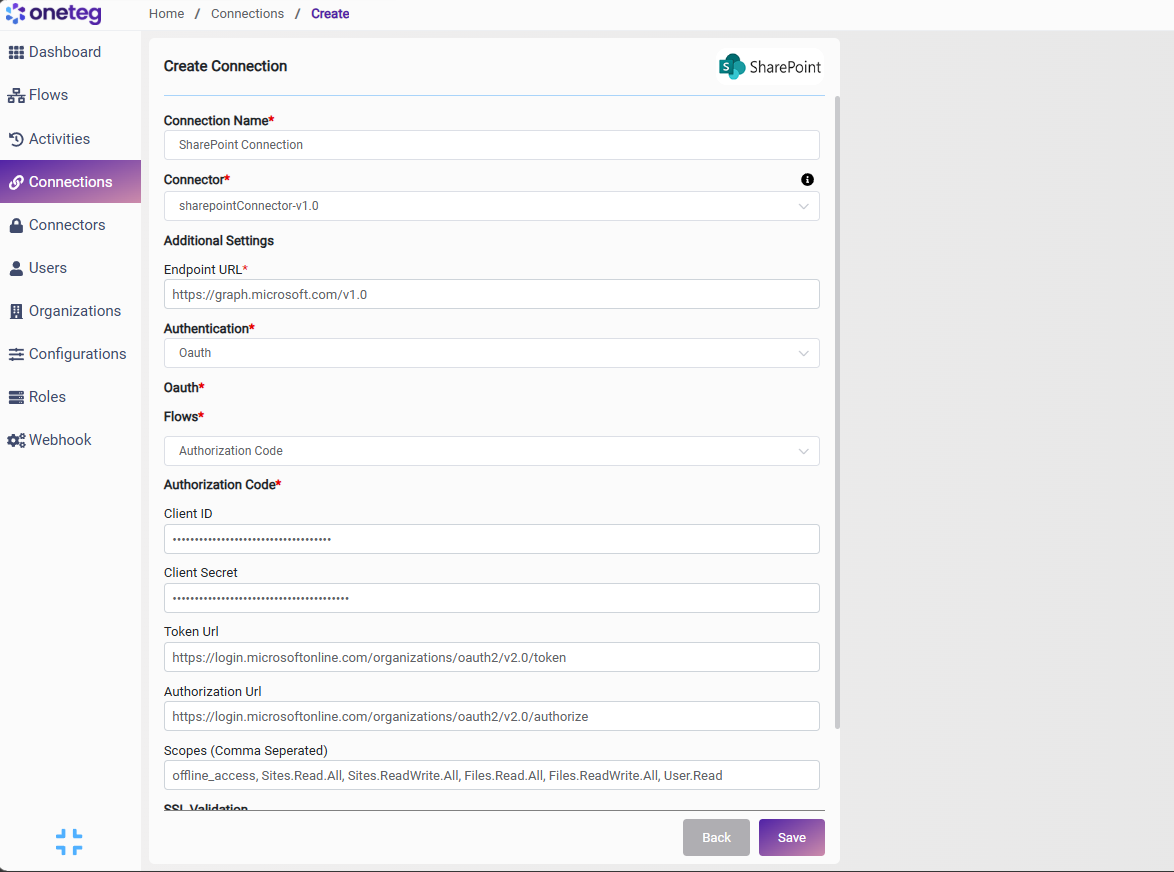
Task: Expand the Flows Authorization Code dropdown
Action: tap(491, 451)
